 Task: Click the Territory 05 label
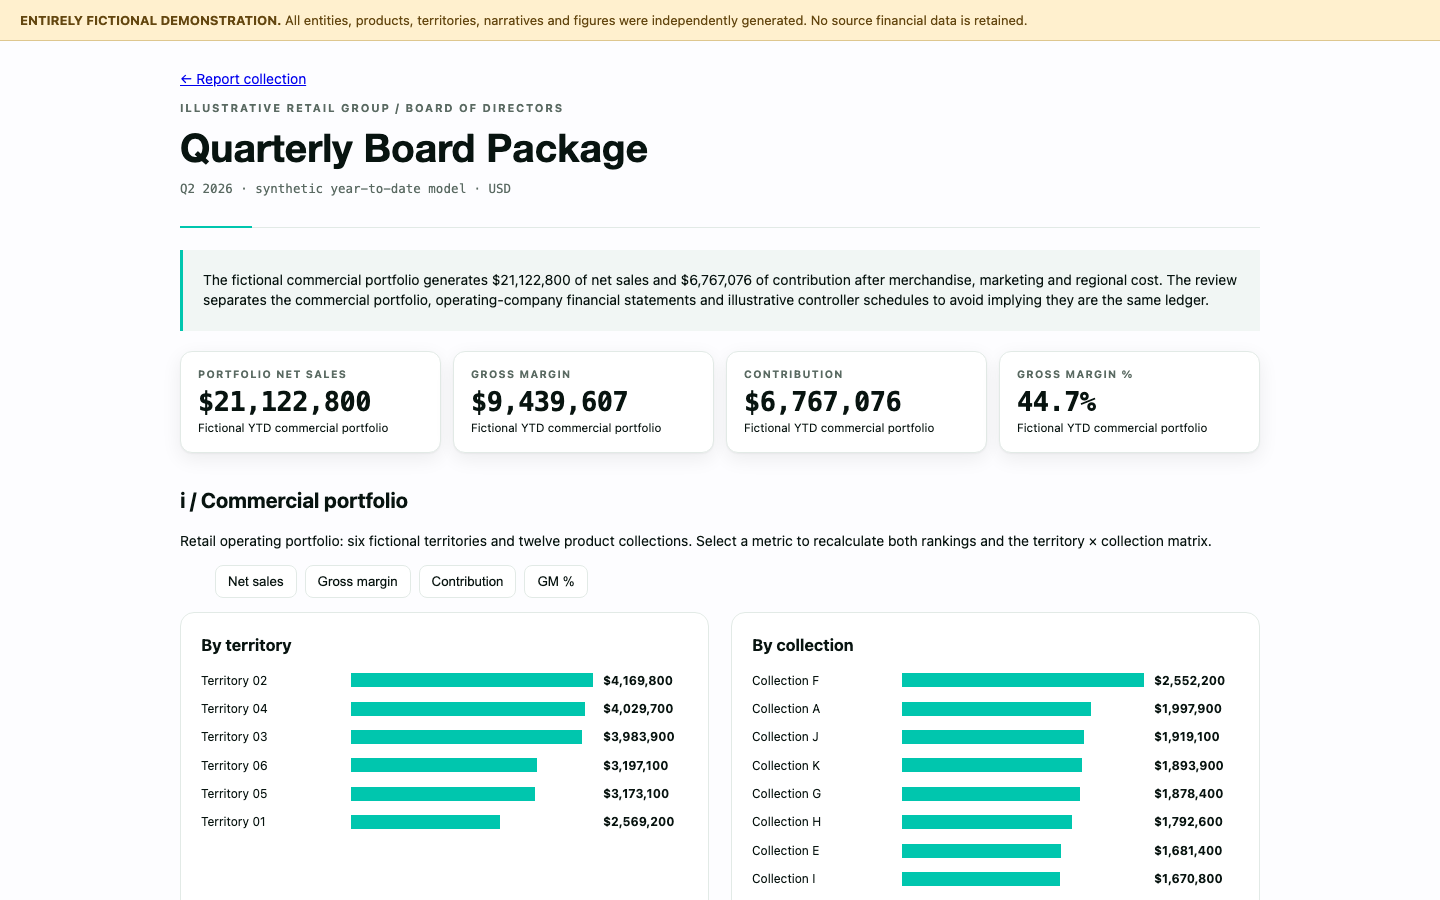[x=234, y=794]
